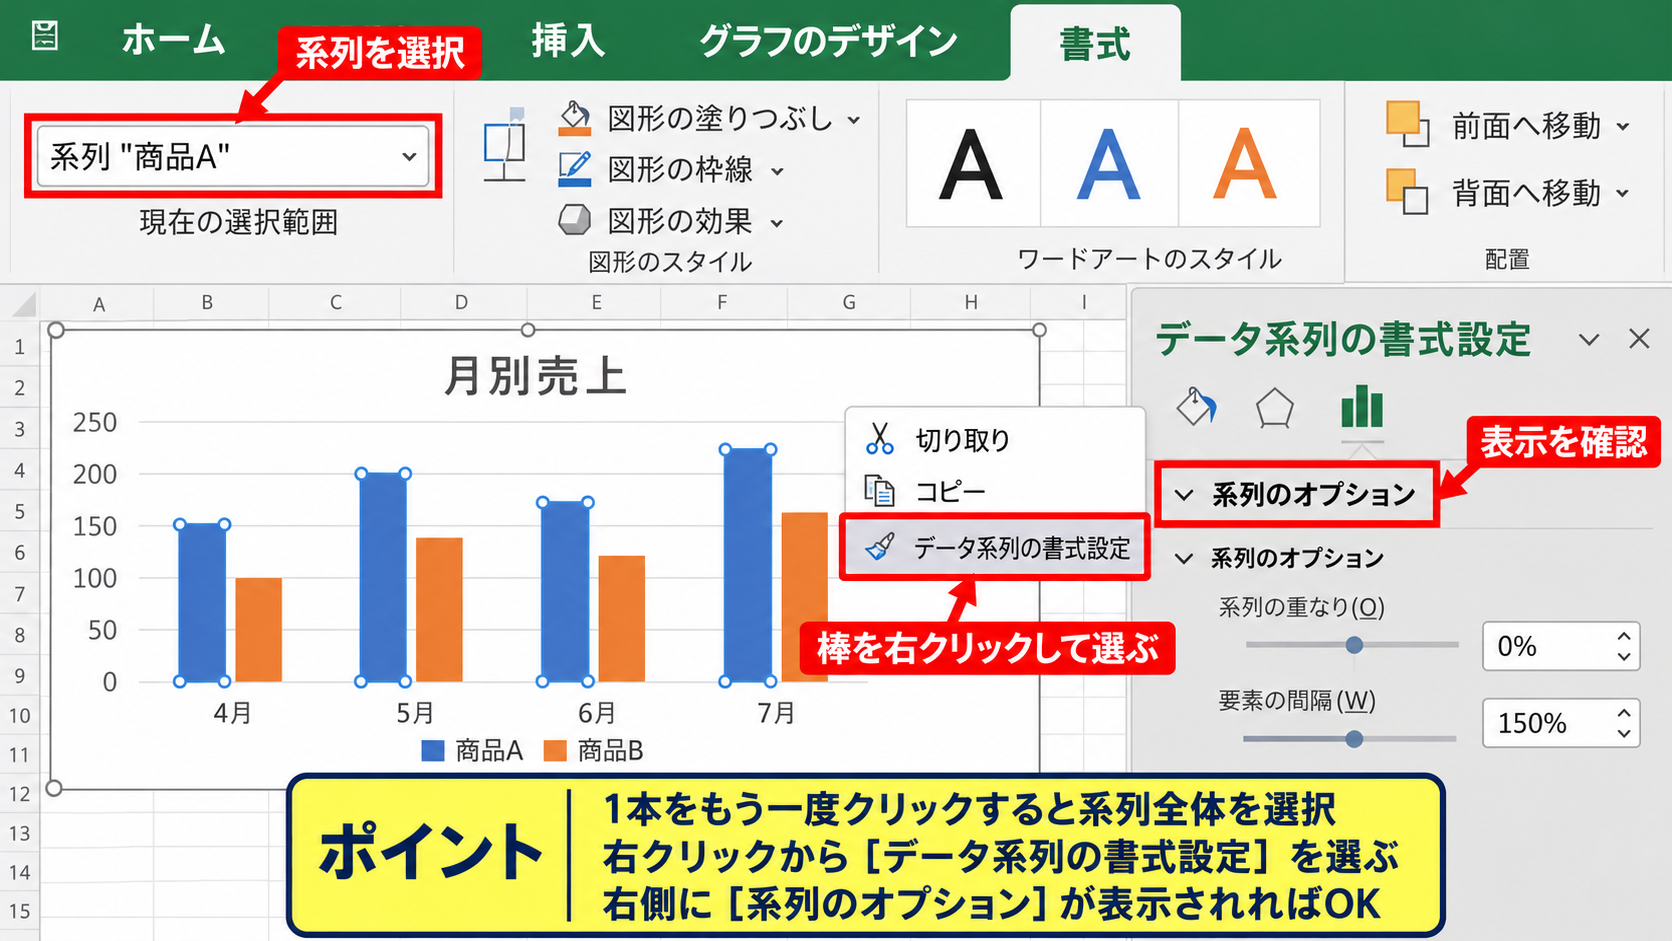Expand the 図形の効果 dropdown arrow
This screenshot has height=941, width=1672.
777,222
